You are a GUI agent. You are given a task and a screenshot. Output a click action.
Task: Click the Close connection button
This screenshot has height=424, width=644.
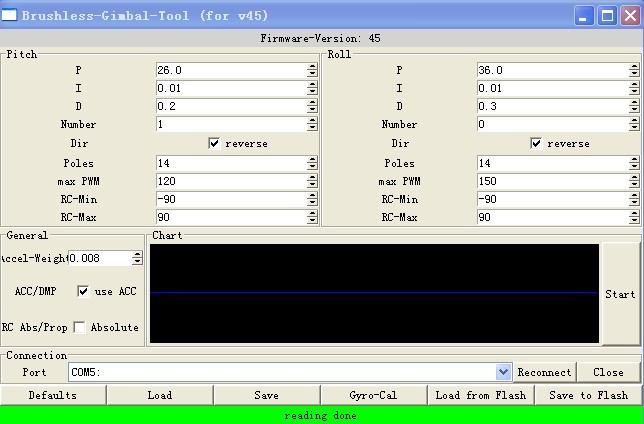pos(609,372)
